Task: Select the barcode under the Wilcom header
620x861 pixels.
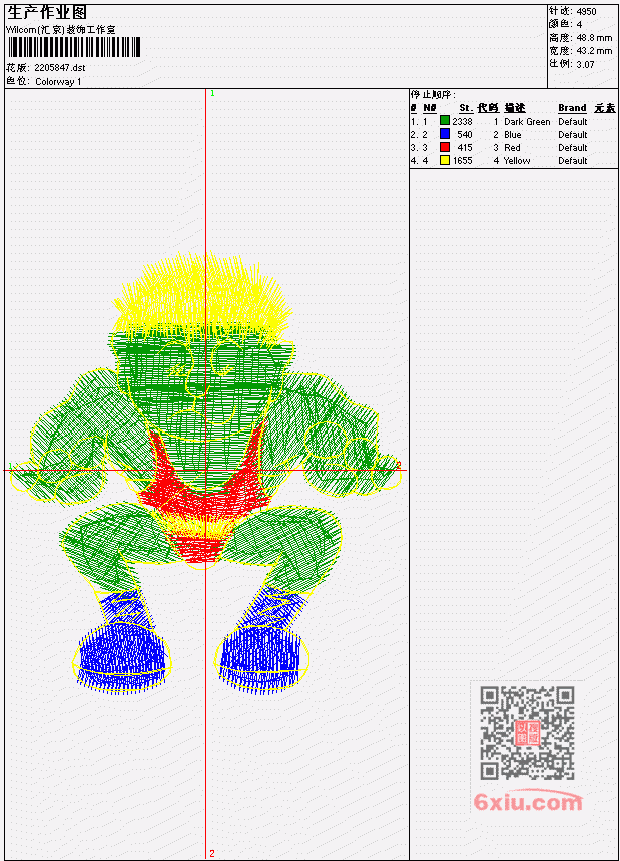Action: click(74, 47)
